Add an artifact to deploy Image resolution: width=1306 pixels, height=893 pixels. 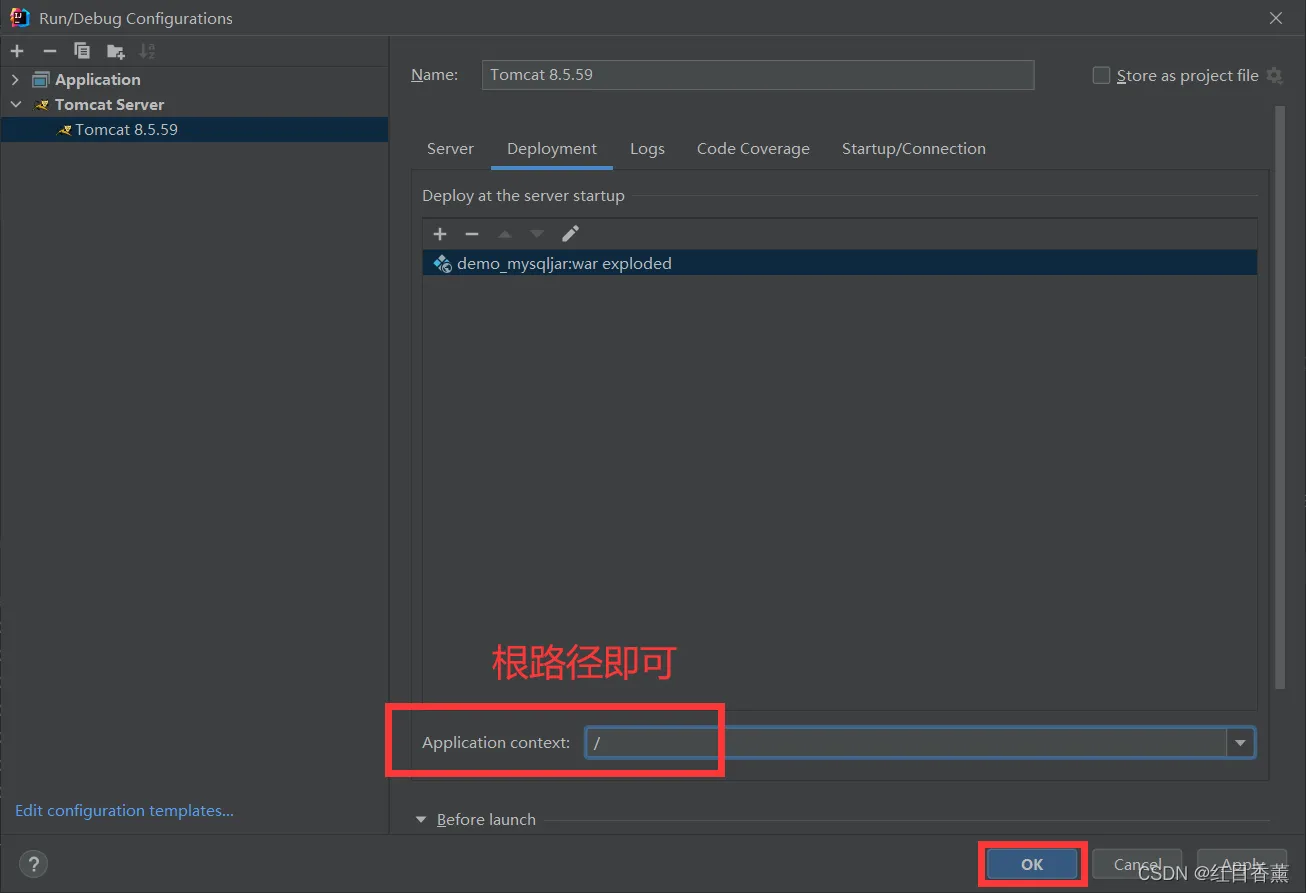click(x=440, y=234)
